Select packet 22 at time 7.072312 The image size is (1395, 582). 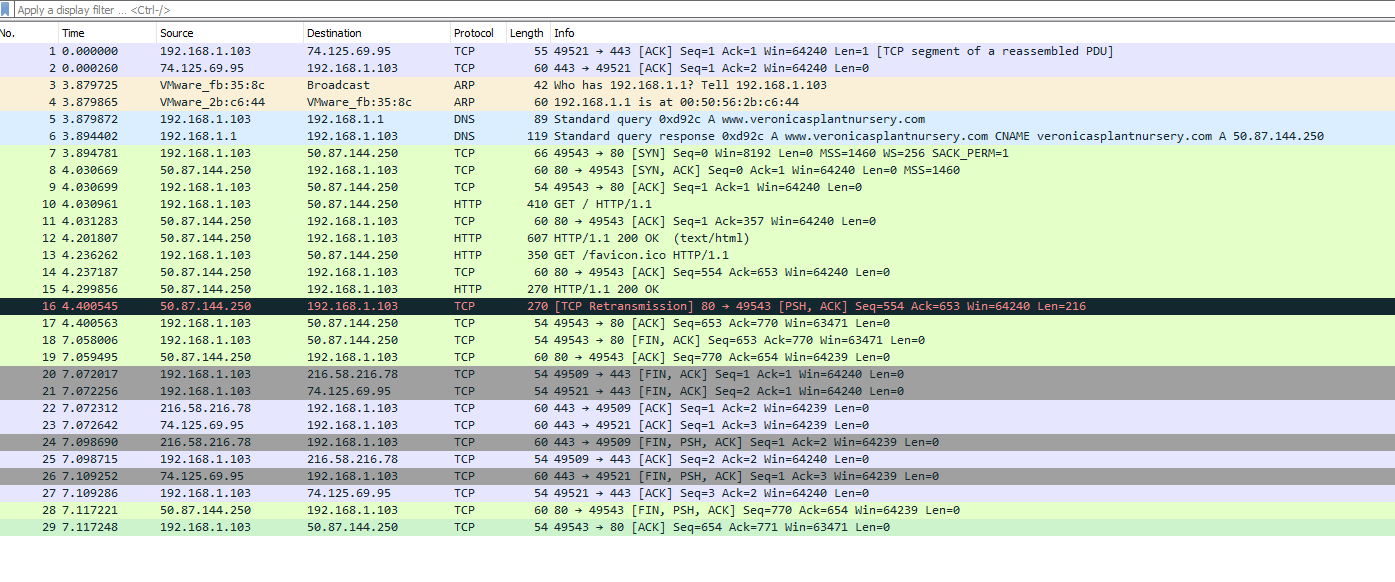[697, 408]
